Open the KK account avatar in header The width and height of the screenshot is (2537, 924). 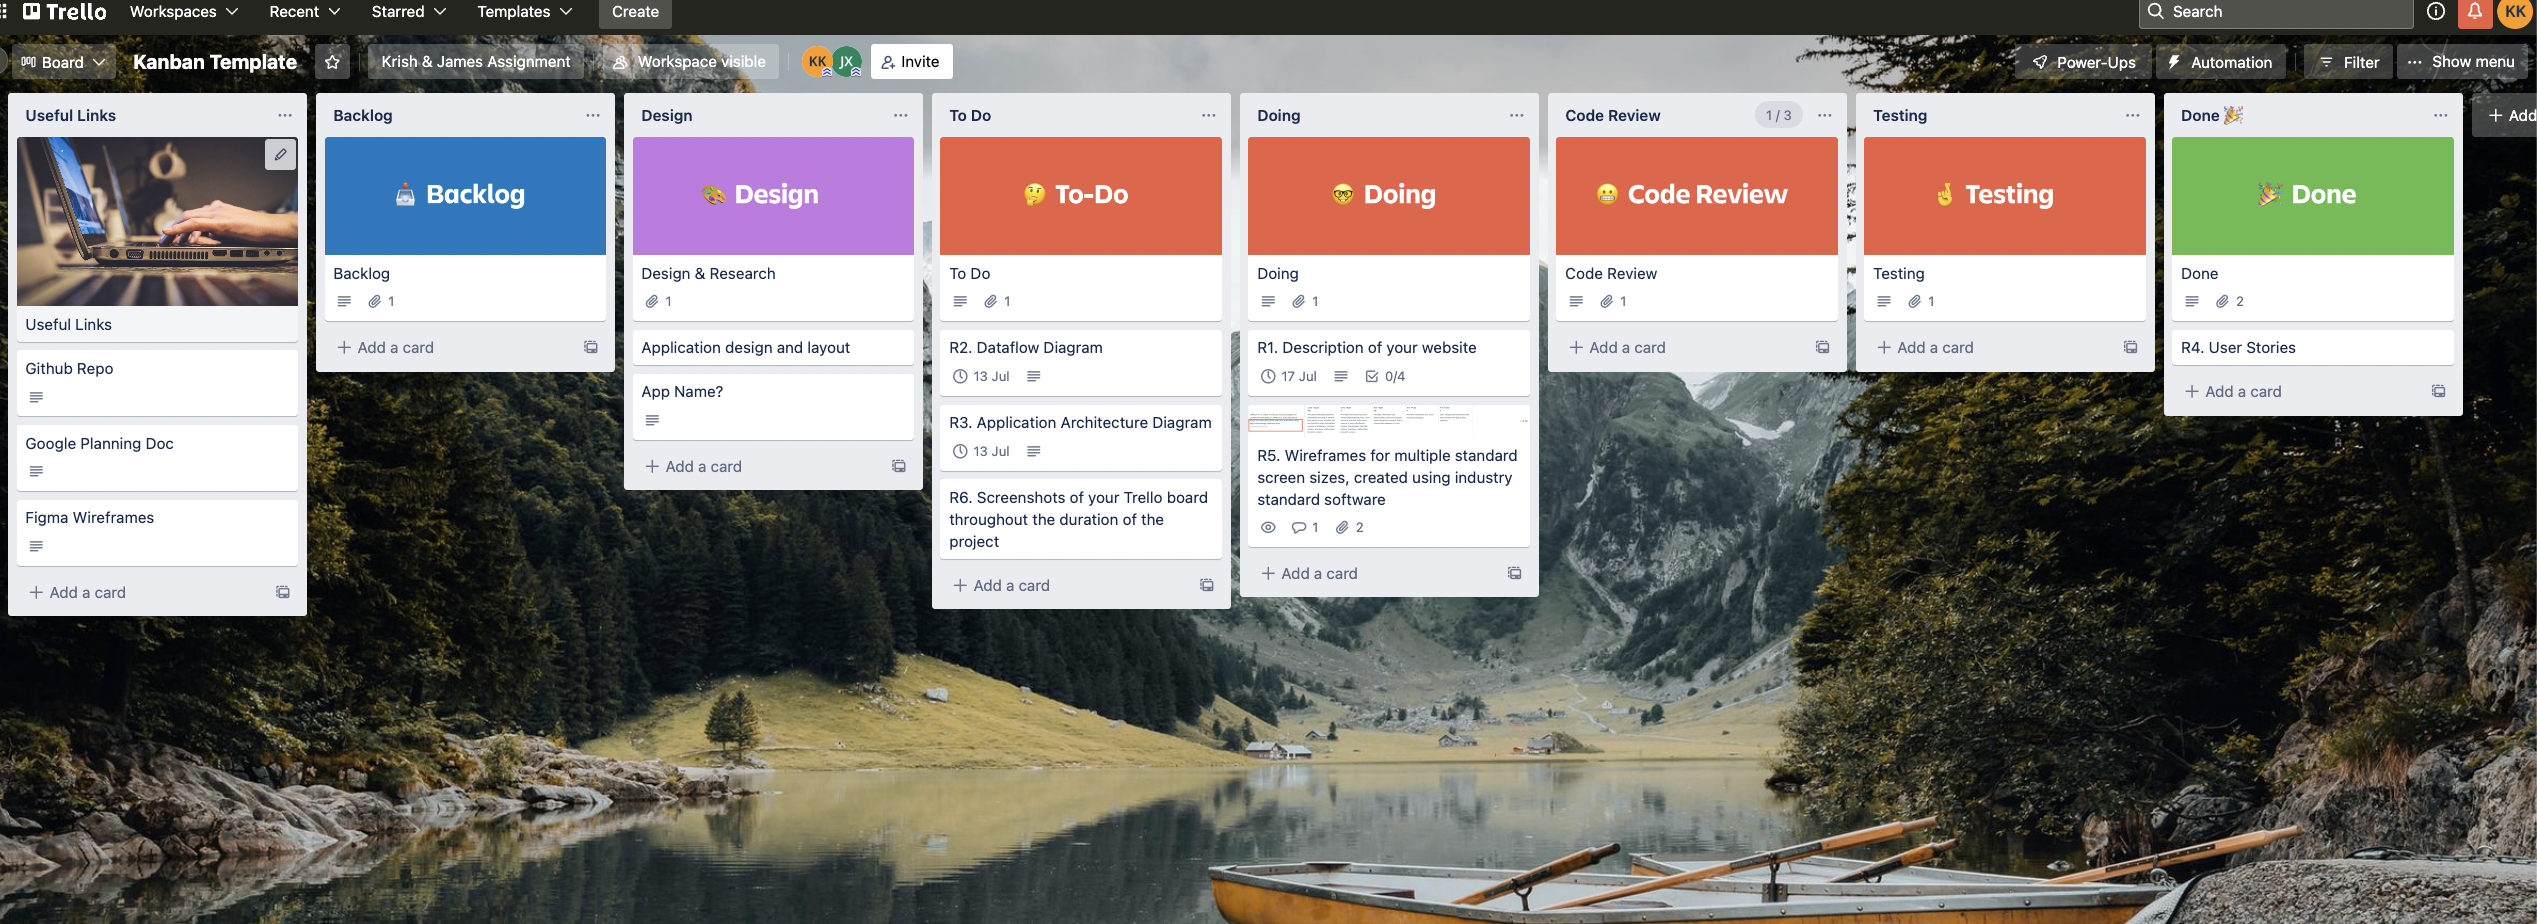pyautogui.click(x=2515, y=12)
